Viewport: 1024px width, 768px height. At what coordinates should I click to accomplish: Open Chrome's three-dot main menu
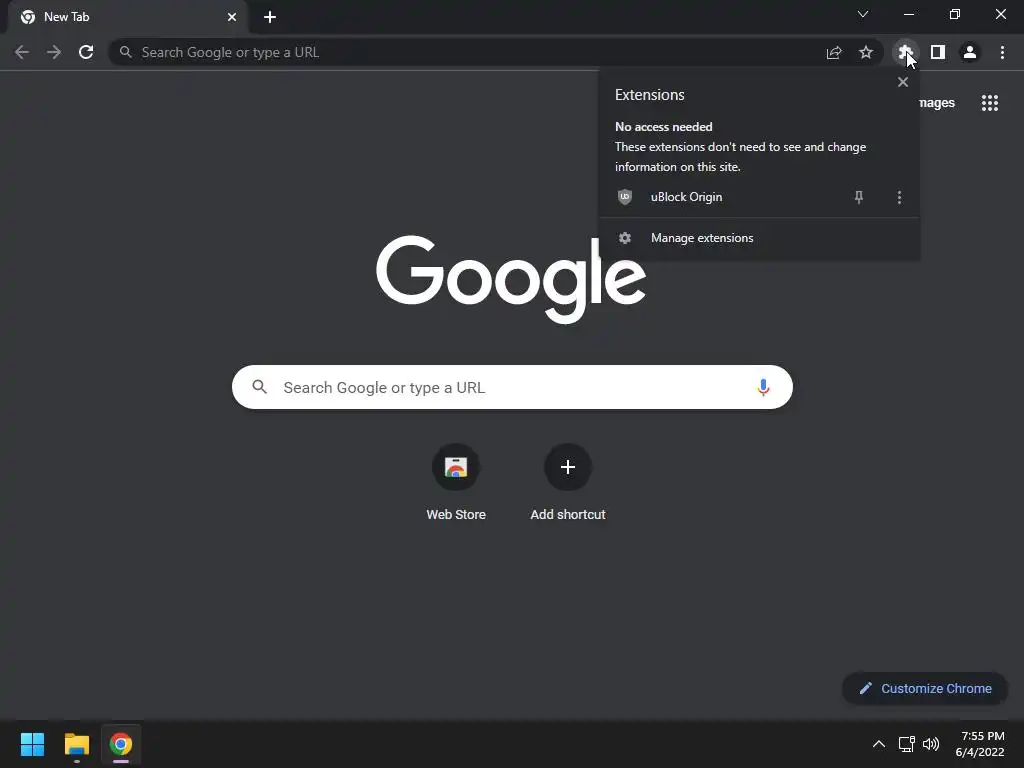point(1002,52)
